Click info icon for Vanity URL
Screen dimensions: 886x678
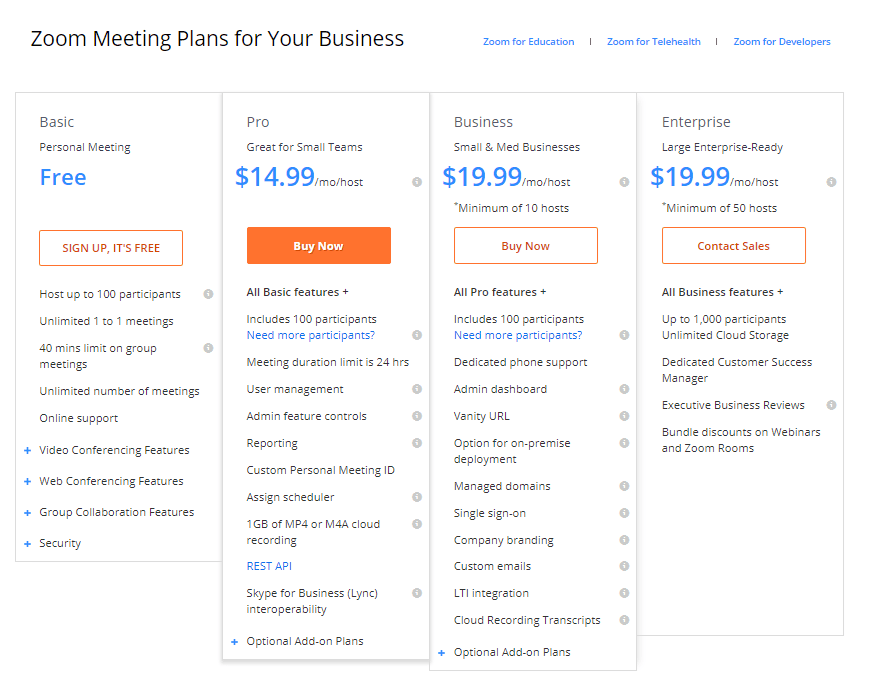(624, 416)
